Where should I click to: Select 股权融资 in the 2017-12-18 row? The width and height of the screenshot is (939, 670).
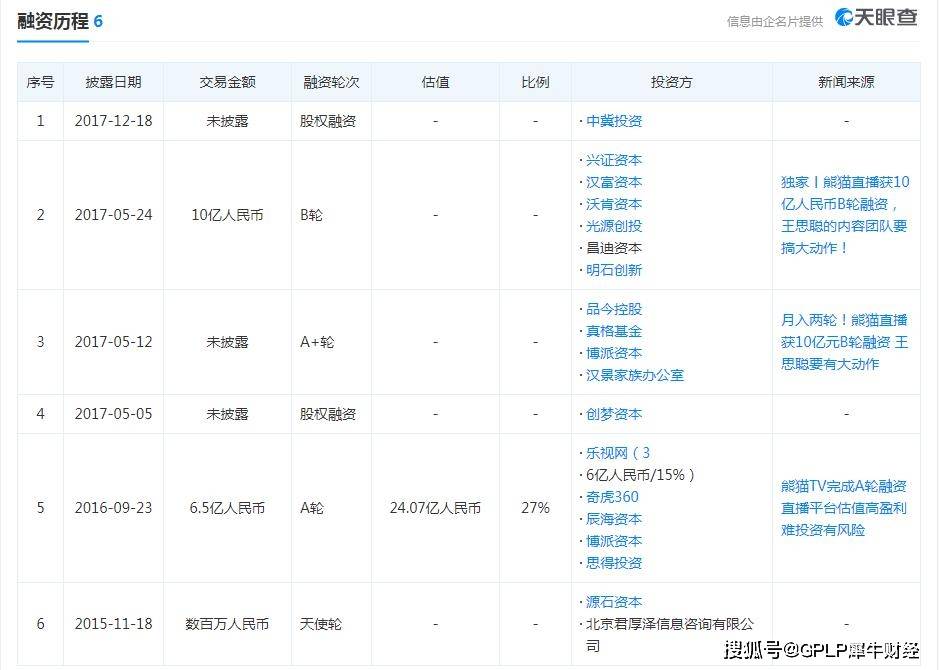point(328,121)
